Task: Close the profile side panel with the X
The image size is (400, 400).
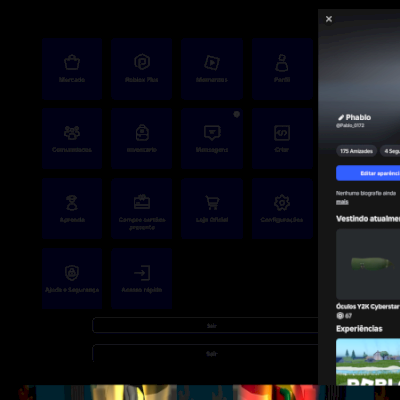Action: pos(329,19)
